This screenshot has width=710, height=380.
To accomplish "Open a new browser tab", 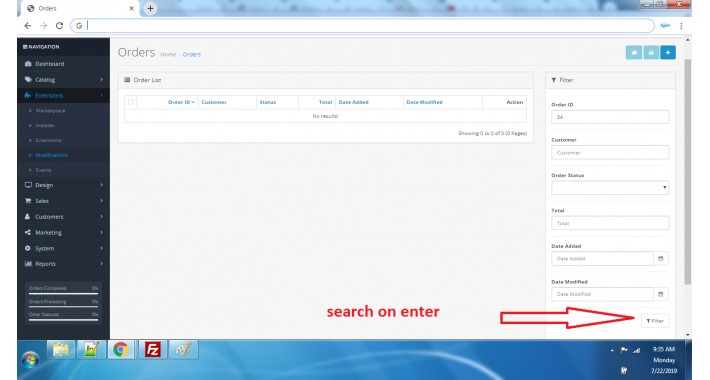I will 150,8.
